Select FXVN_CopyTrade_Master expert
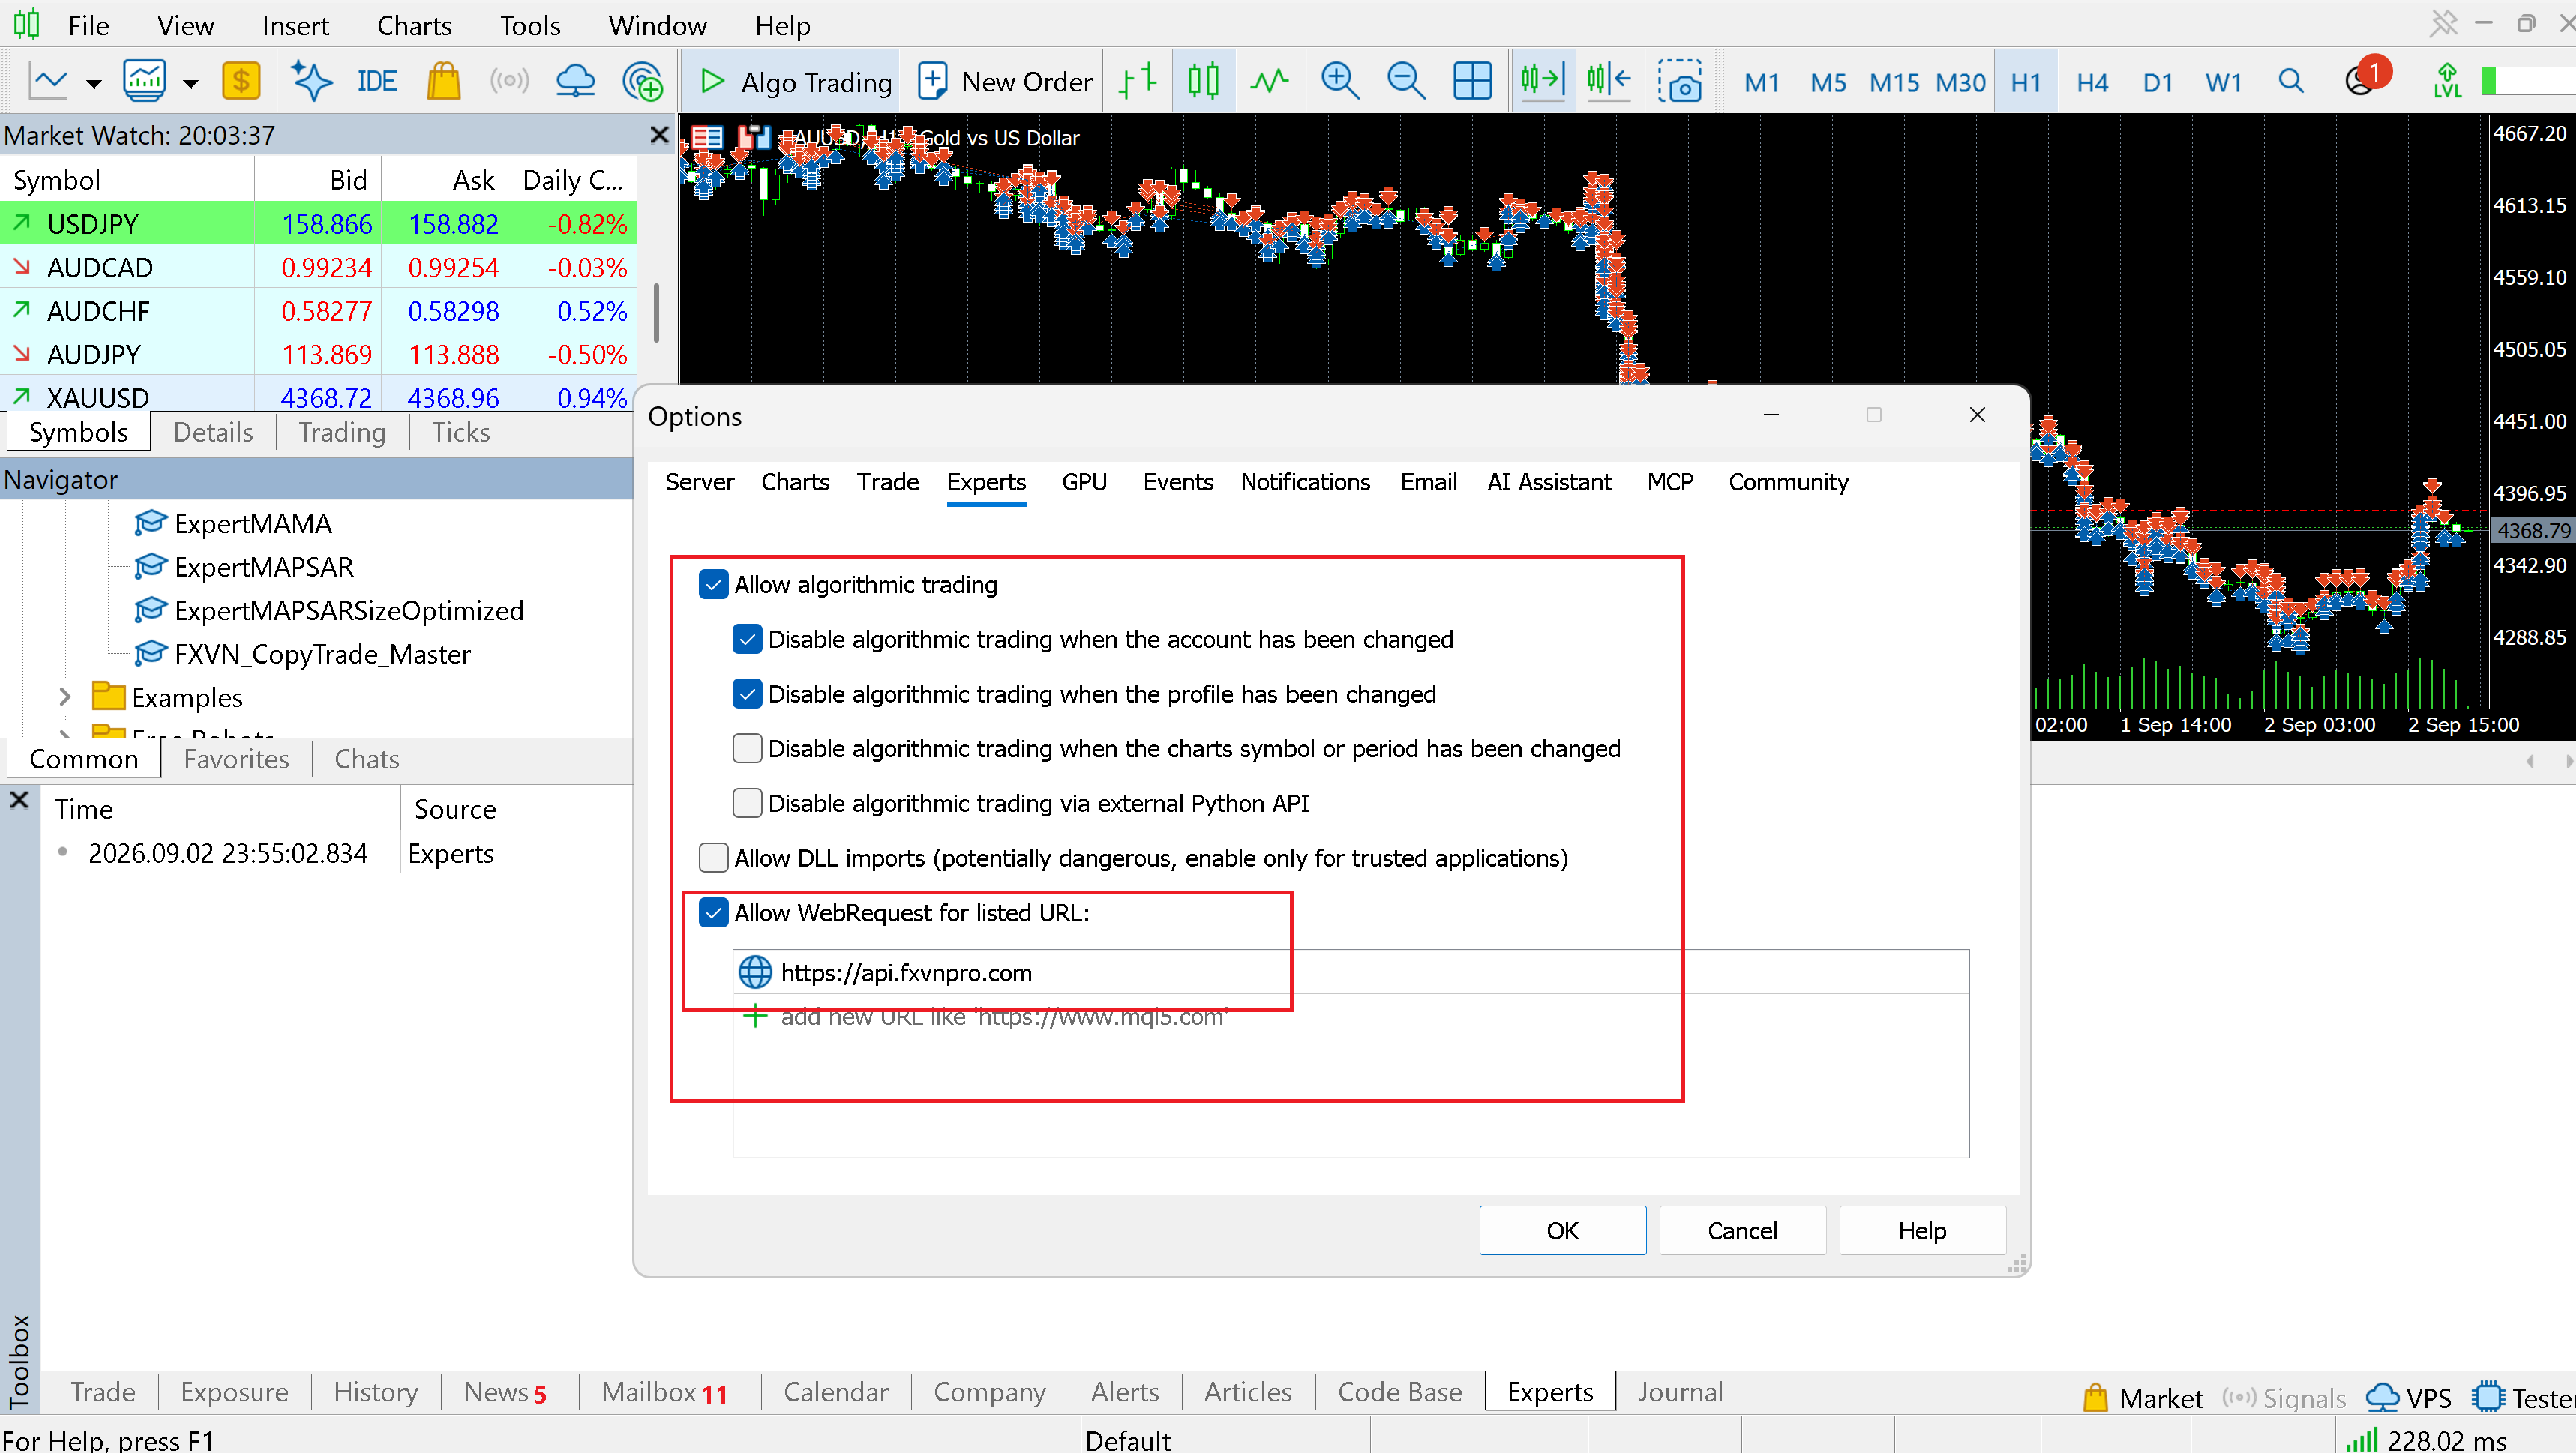This screenshot has height=1453, width=2576. click(x=321, y=654)
